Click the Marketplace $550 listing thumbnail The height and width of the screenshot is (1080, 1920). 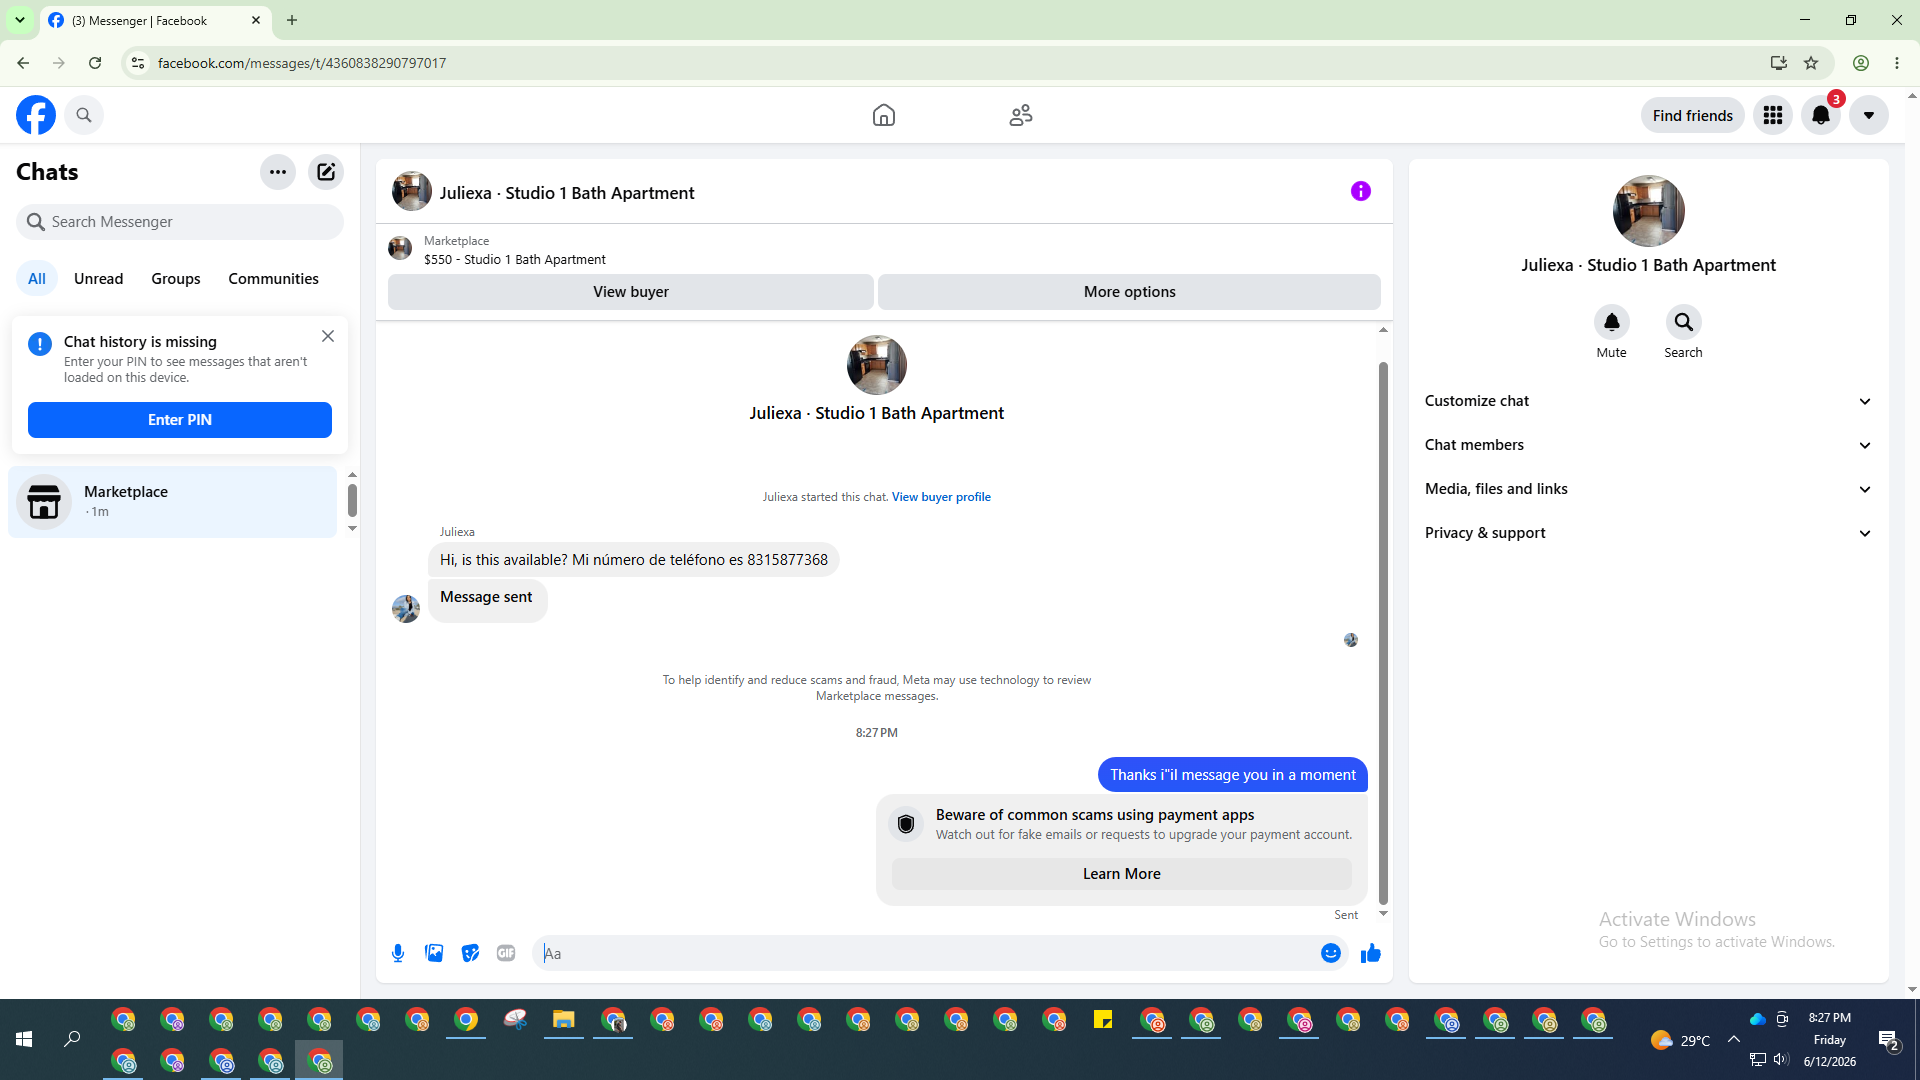tap(400, 248)
